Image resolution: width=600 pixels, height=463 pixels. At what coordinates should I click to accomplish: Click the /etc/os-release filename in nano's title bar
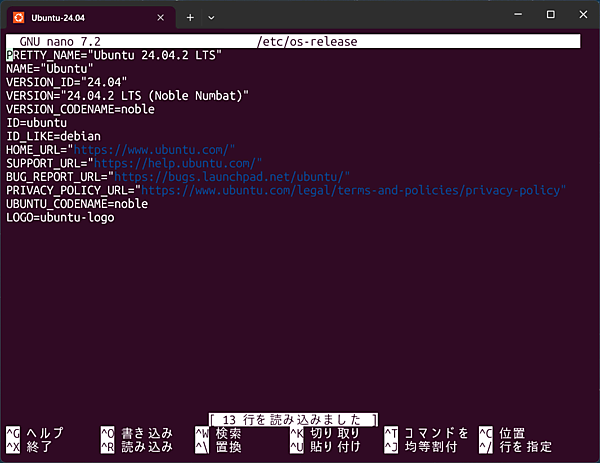(x=307, y=41)
